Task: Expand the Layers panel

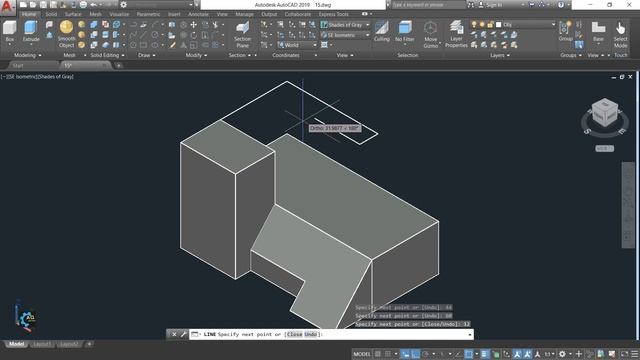Action: tap(500, 55)
